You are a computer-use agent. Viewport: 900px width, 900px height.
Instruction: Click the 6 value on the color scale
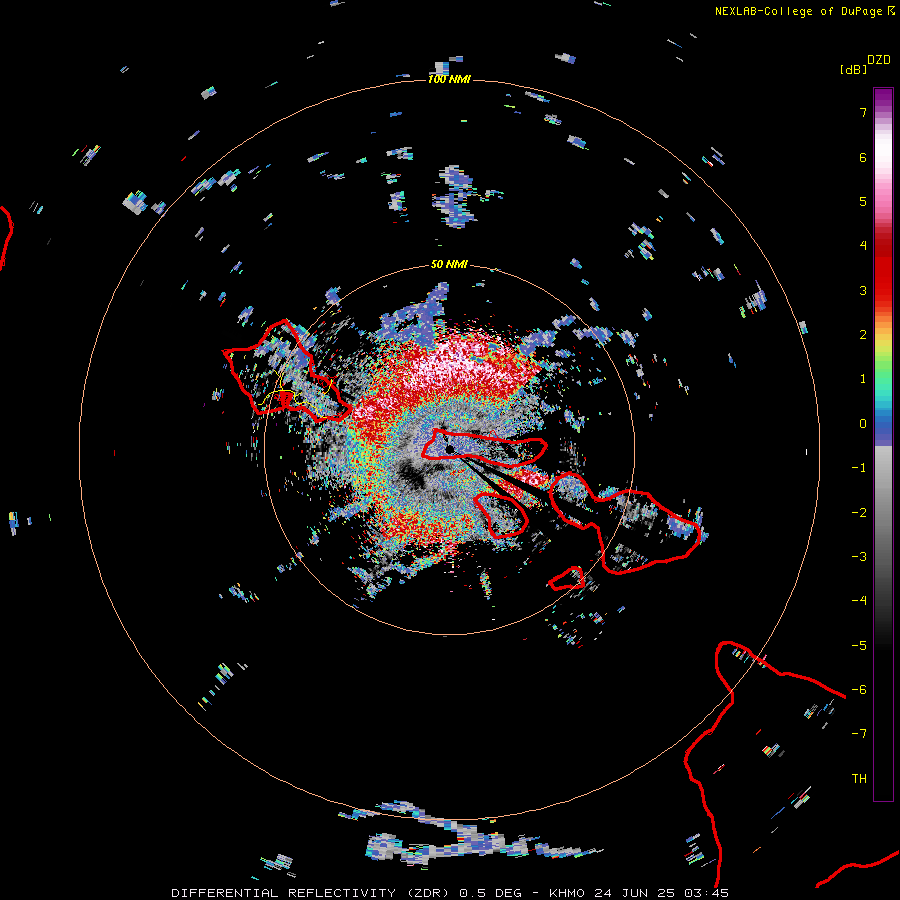click(863, 157)
